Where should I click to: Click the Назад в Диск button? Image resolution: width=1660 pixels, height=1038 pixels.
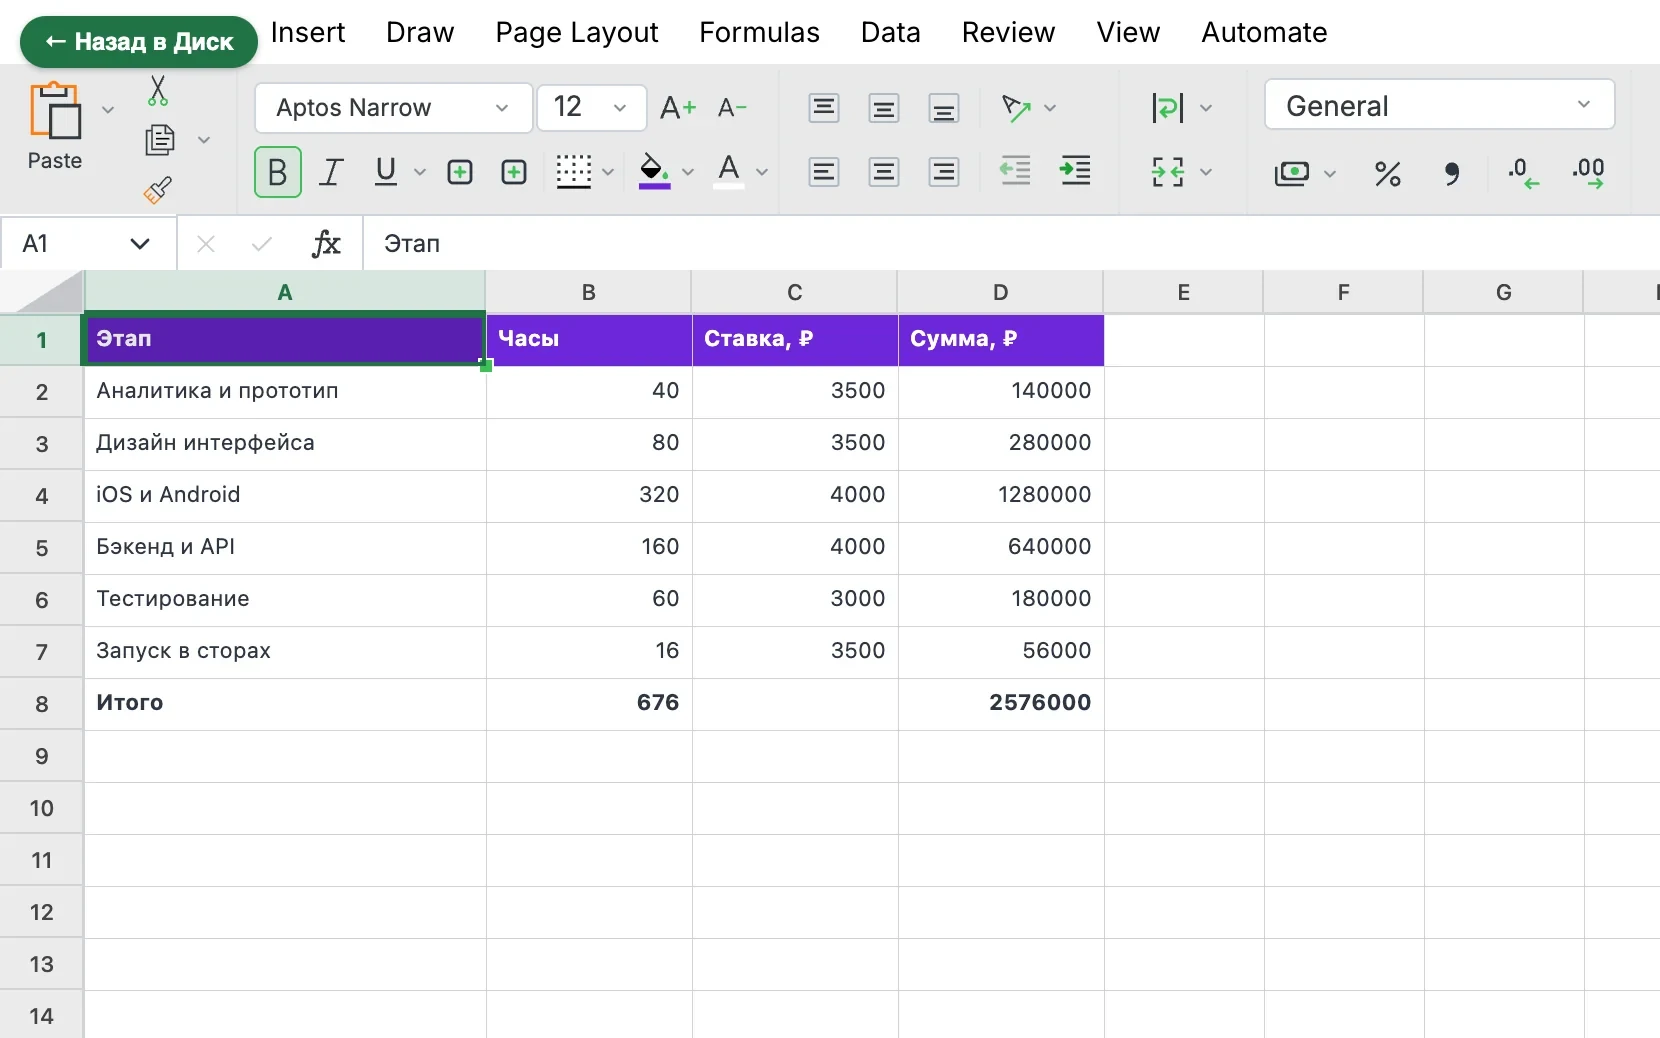point(139,42)
